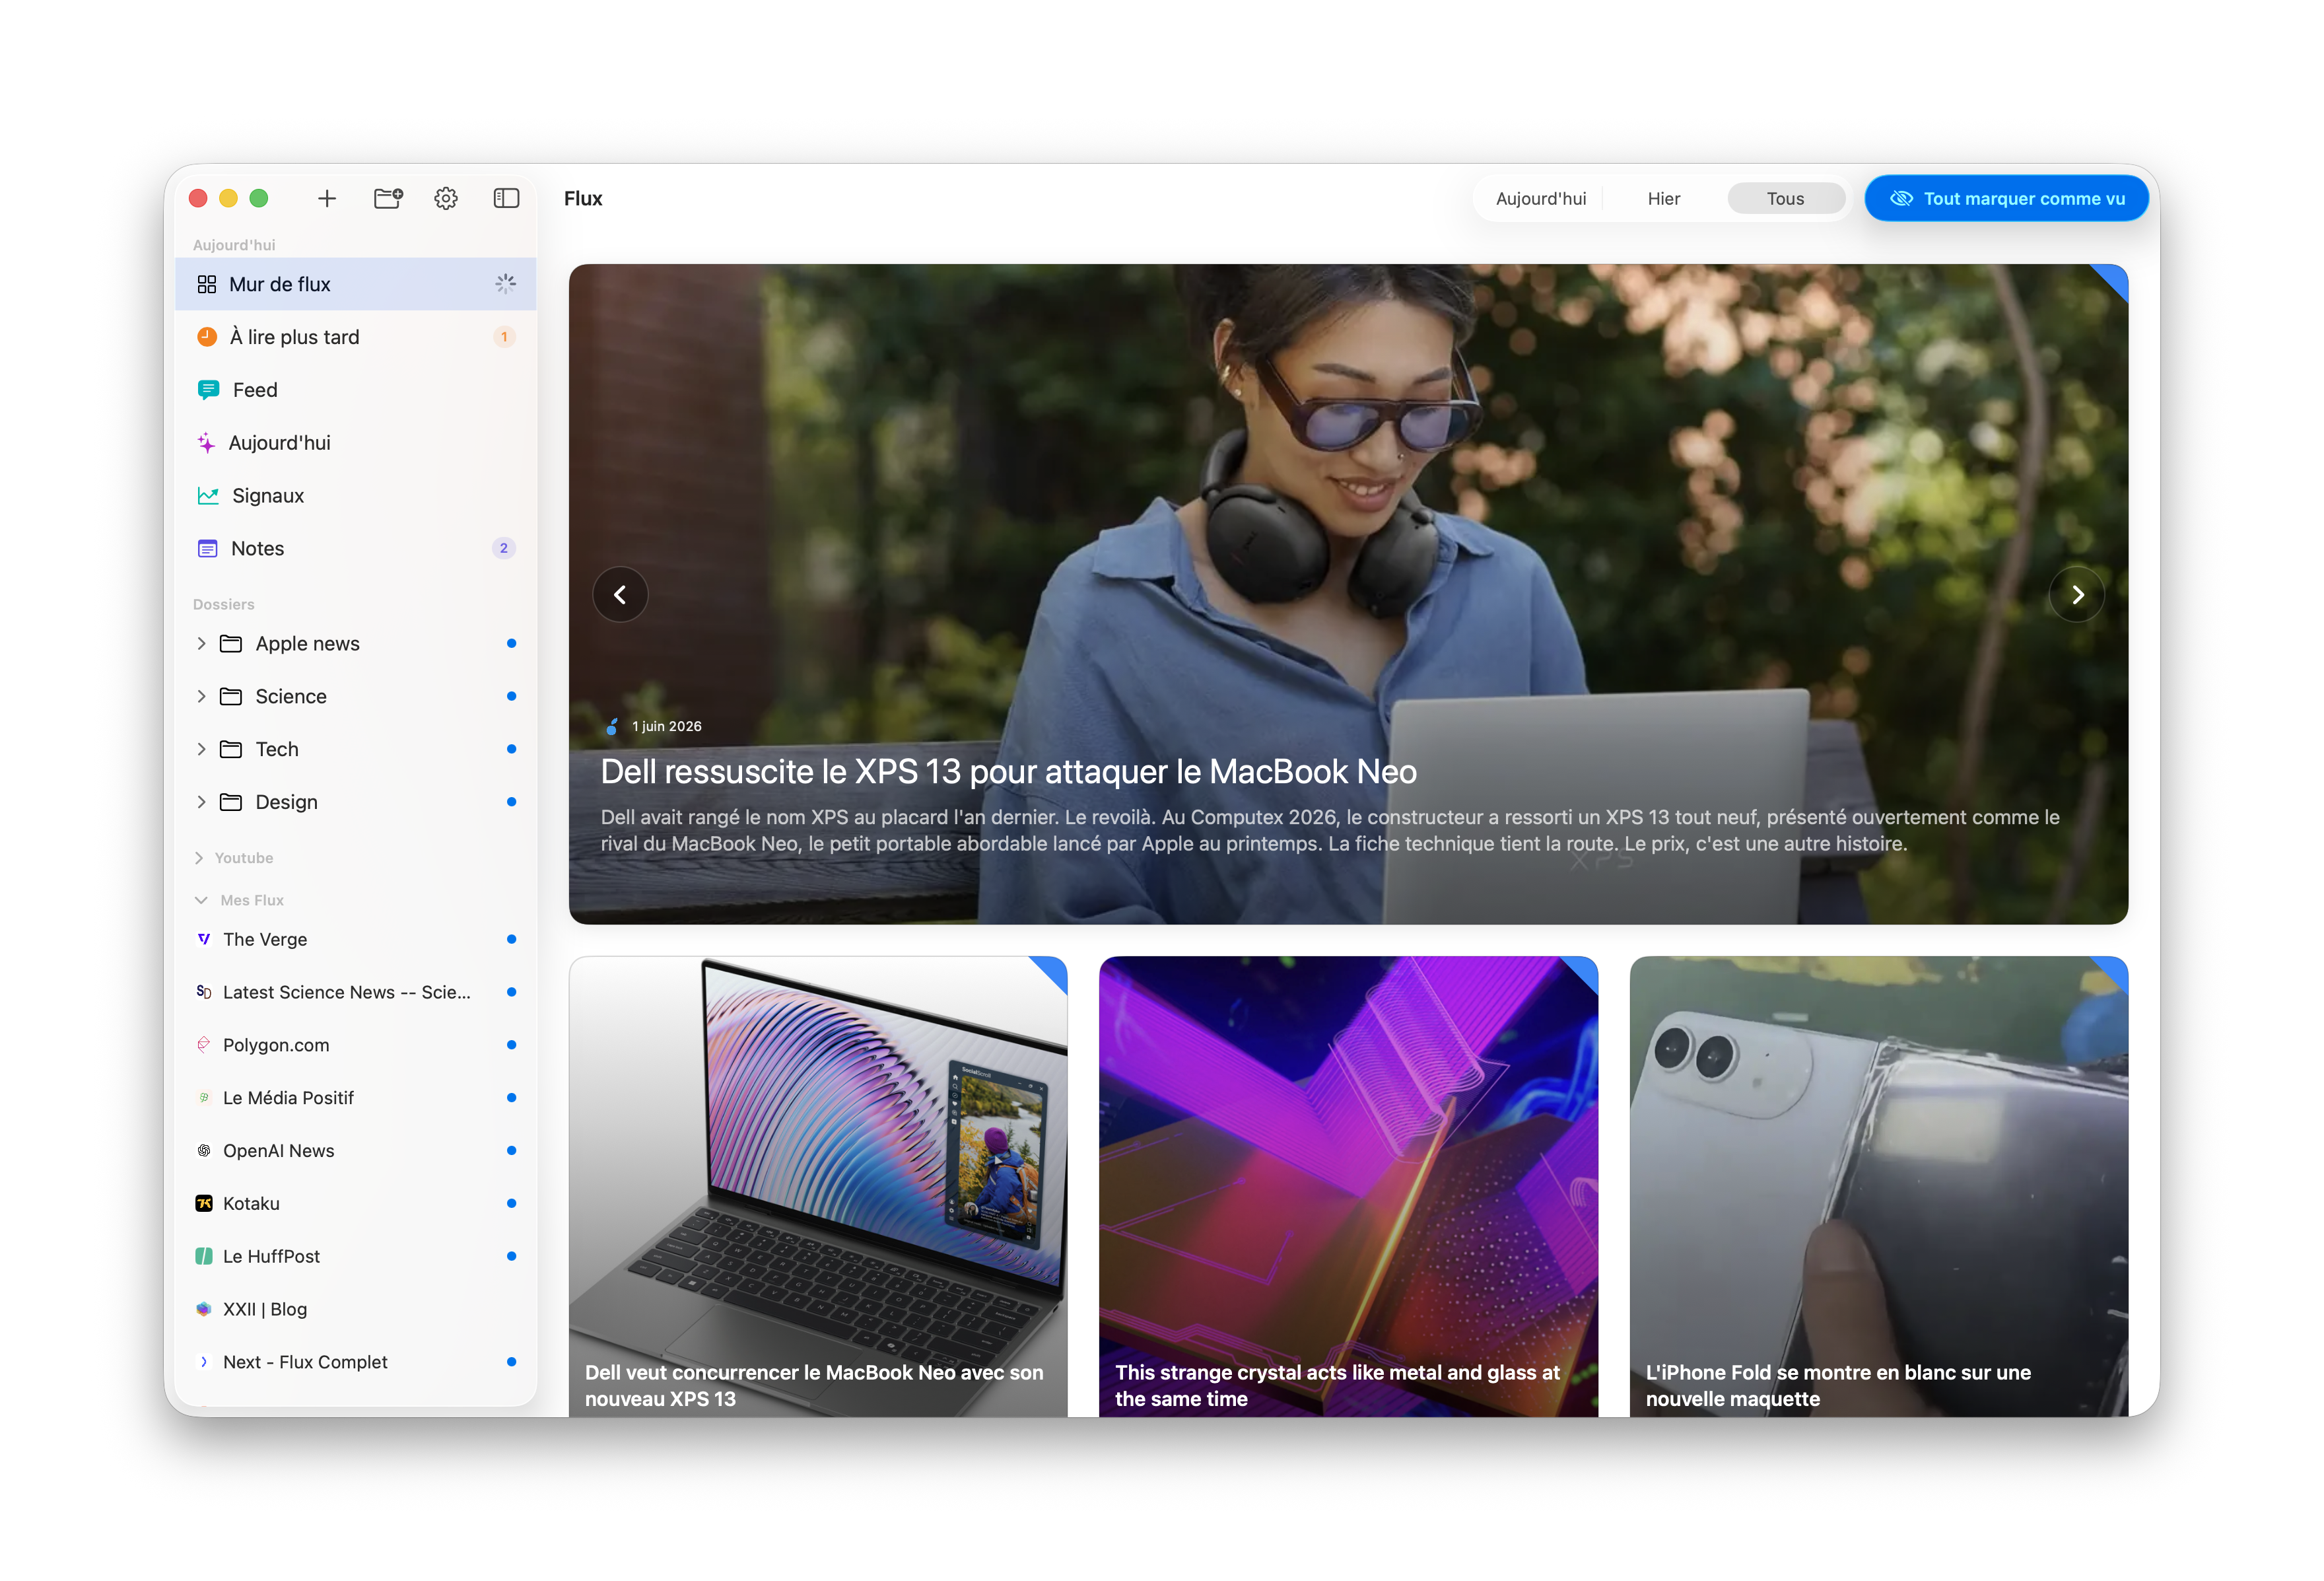Click the new folder icon in toolbar

click(388, 198)
